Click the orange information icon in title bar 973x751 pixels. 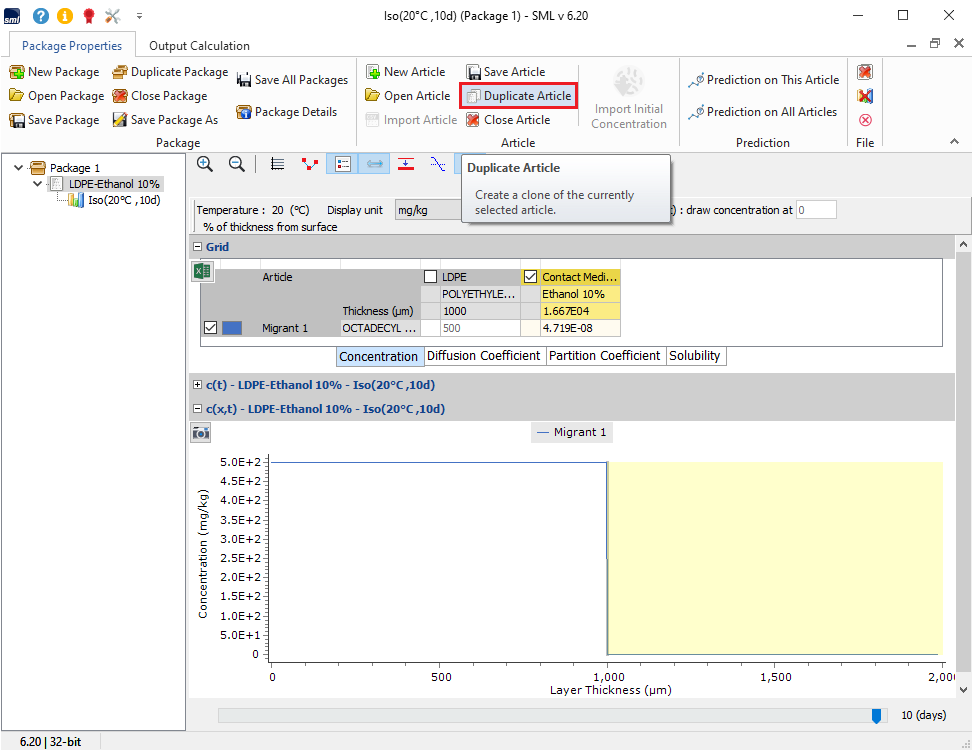pyautogui.click(x=64, y=16)
